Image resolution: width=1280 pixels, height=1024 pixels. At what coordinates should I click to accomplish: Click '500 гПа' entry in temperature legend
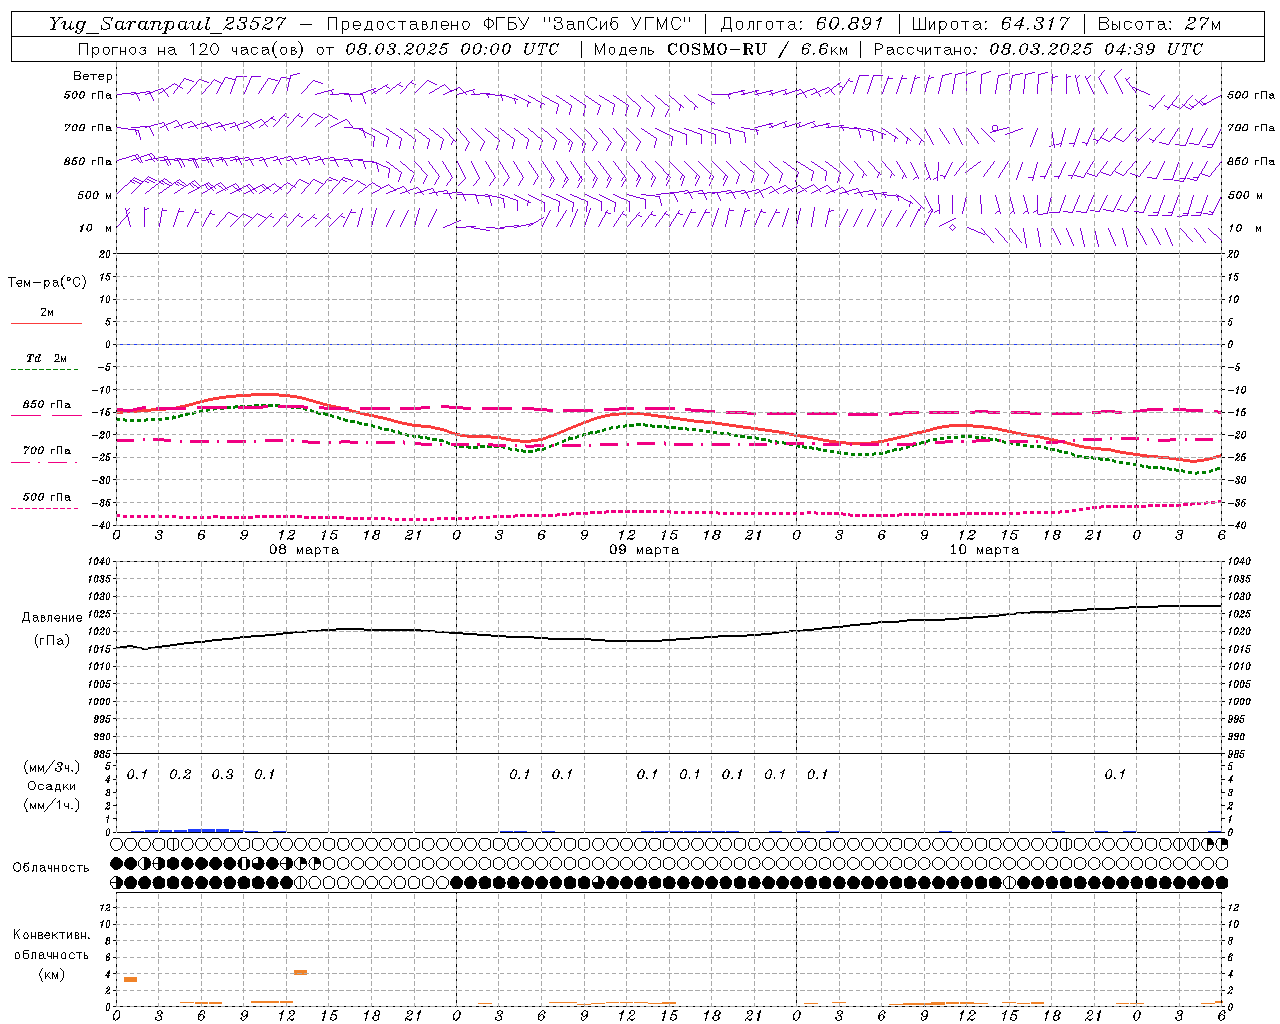(x=47, y=497)
